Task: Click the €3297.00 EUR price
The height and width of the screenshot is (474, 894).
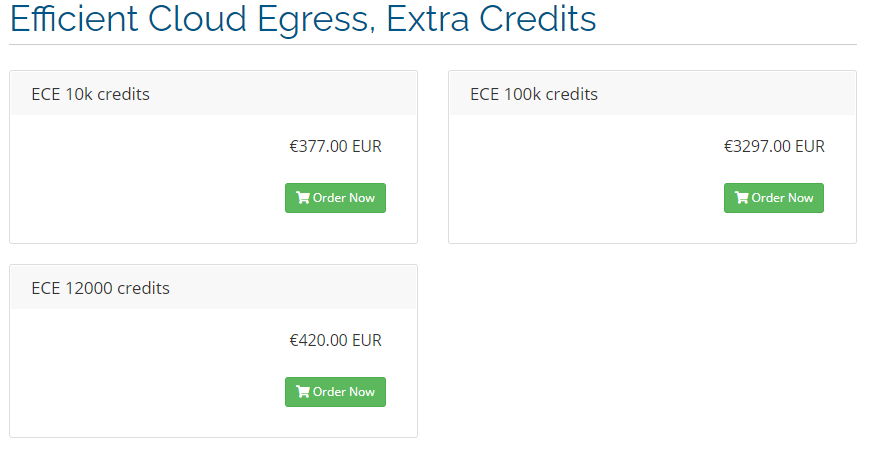Action: 774,147
